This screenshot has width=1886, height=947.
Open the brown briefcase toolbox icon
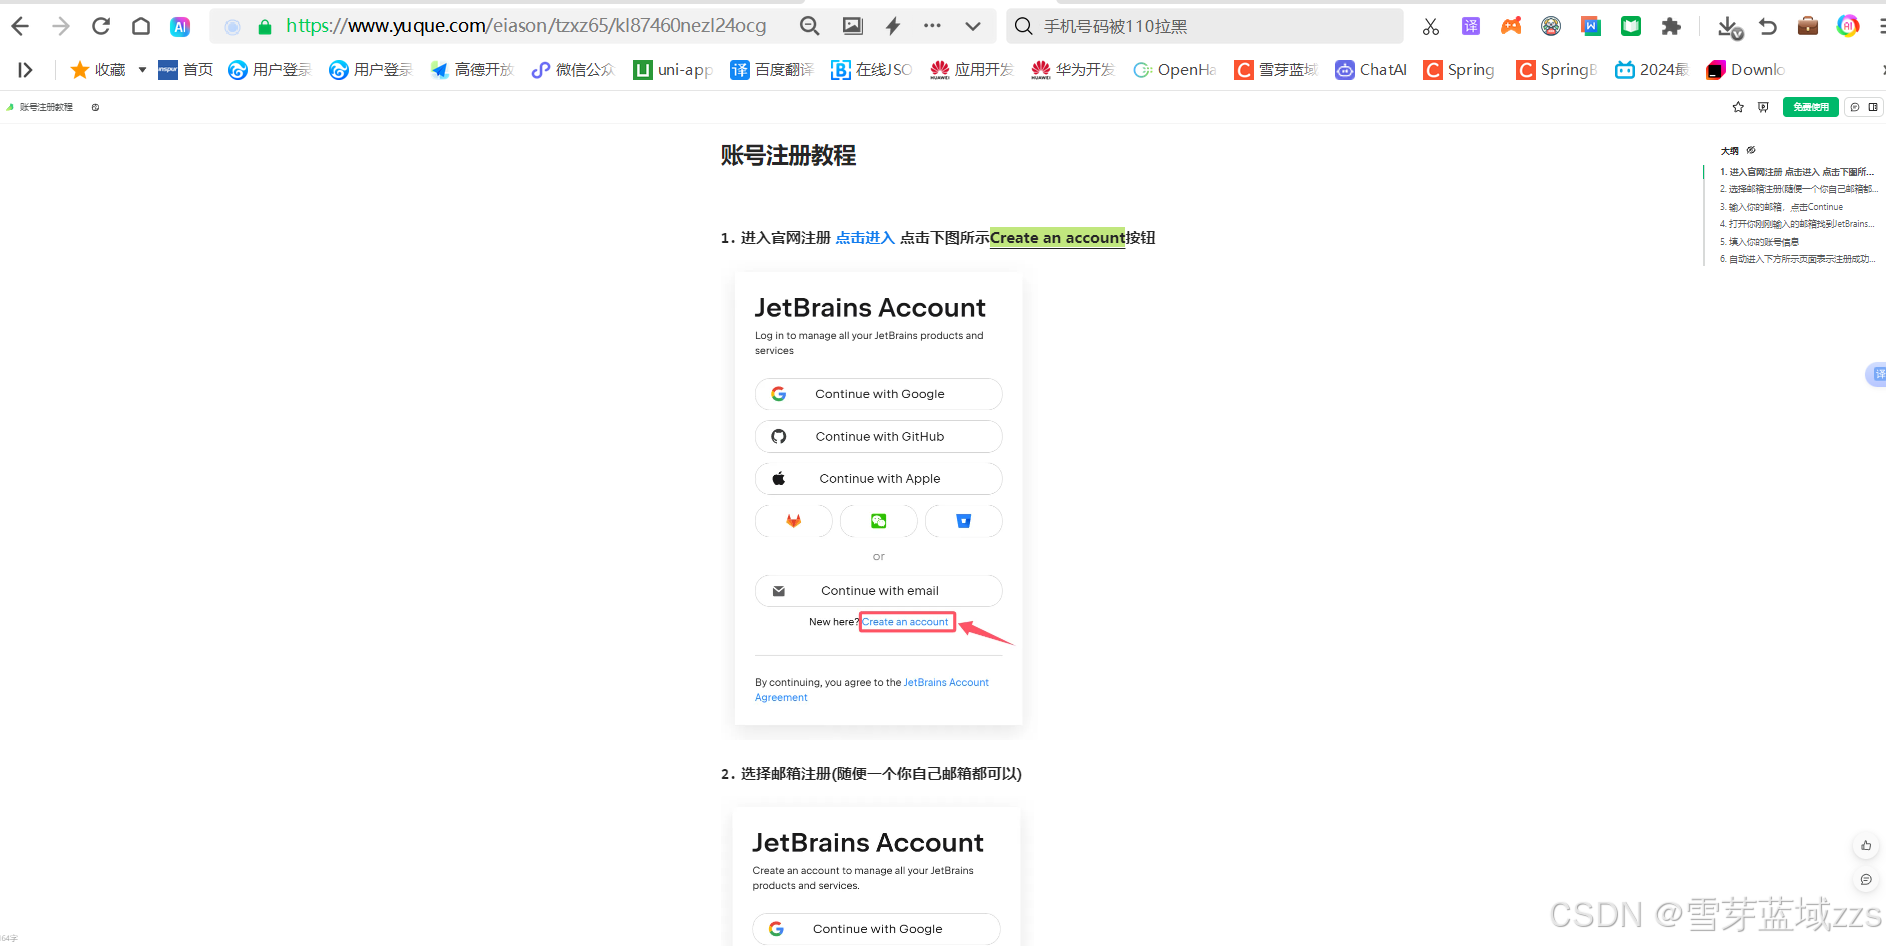(1808, 26)
